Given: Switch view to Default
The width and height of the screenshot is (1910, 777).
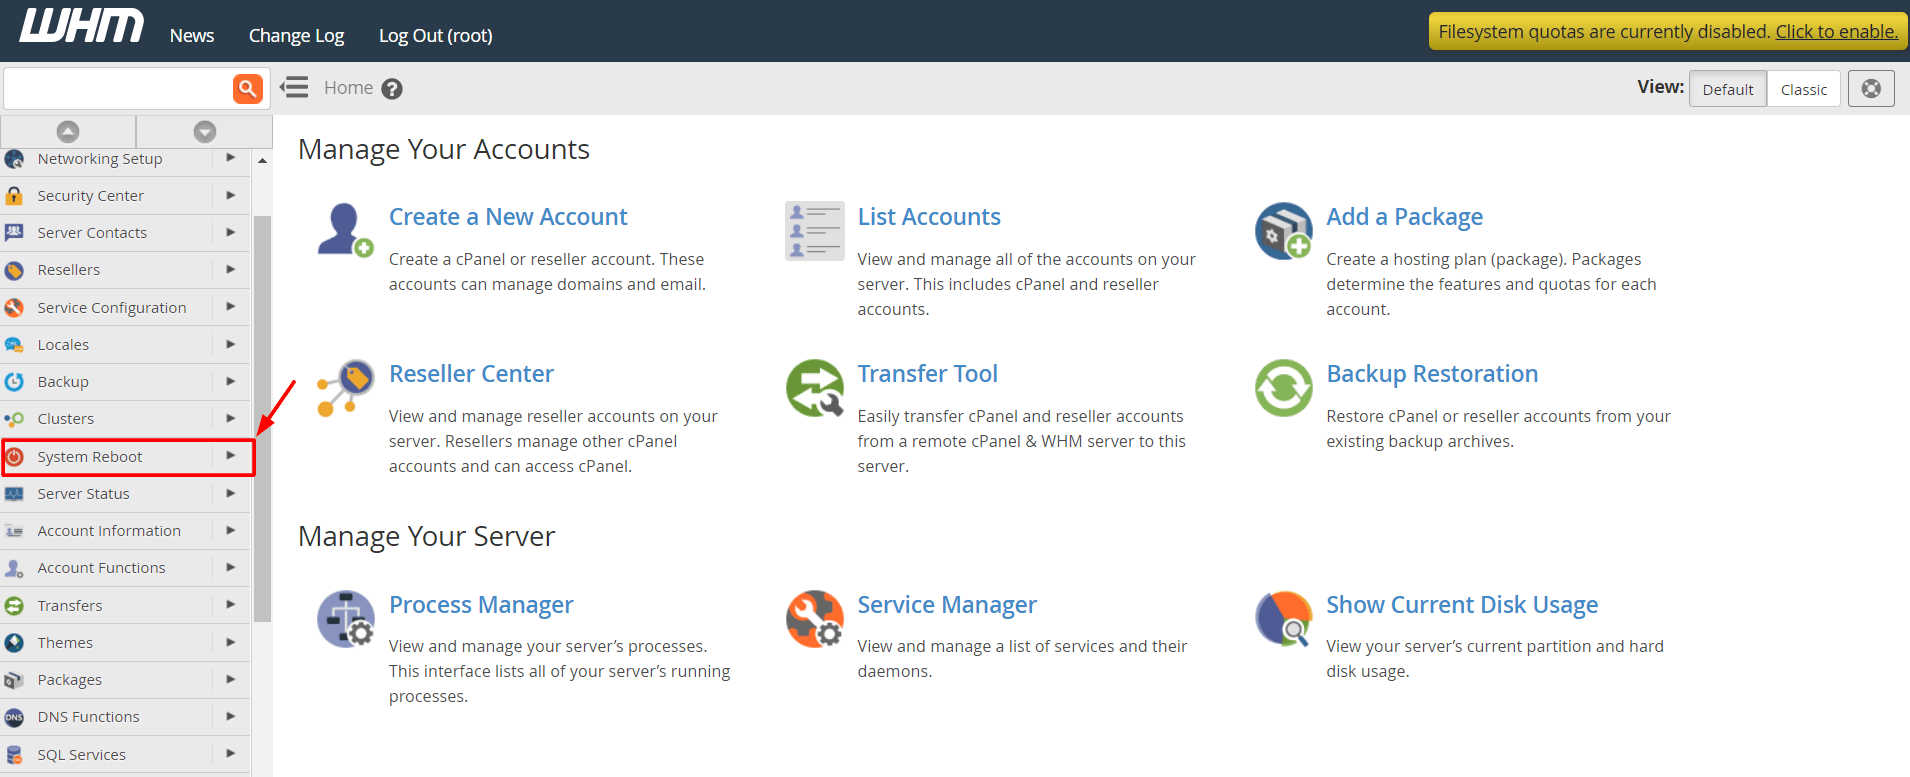Looking at the screenshot, I should click(1727, 89).
